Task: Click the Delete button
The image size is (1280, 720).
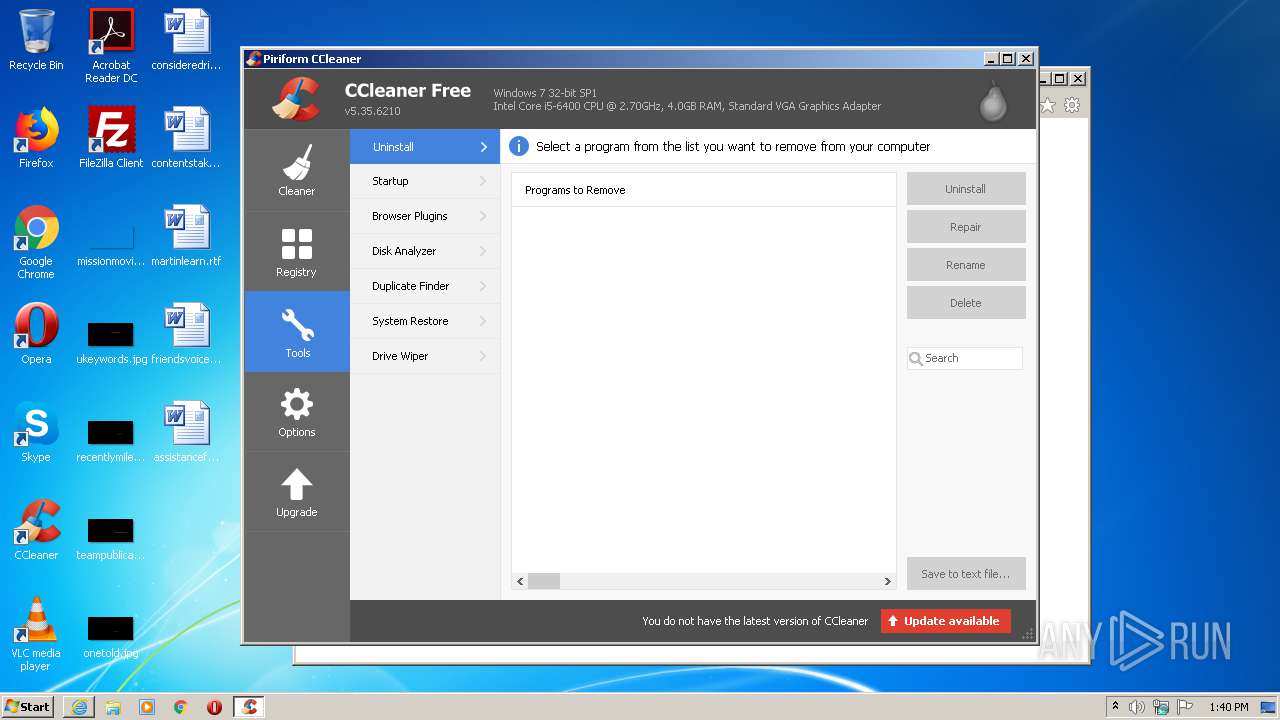Action: pyautogui.click(x=966, y=303)
